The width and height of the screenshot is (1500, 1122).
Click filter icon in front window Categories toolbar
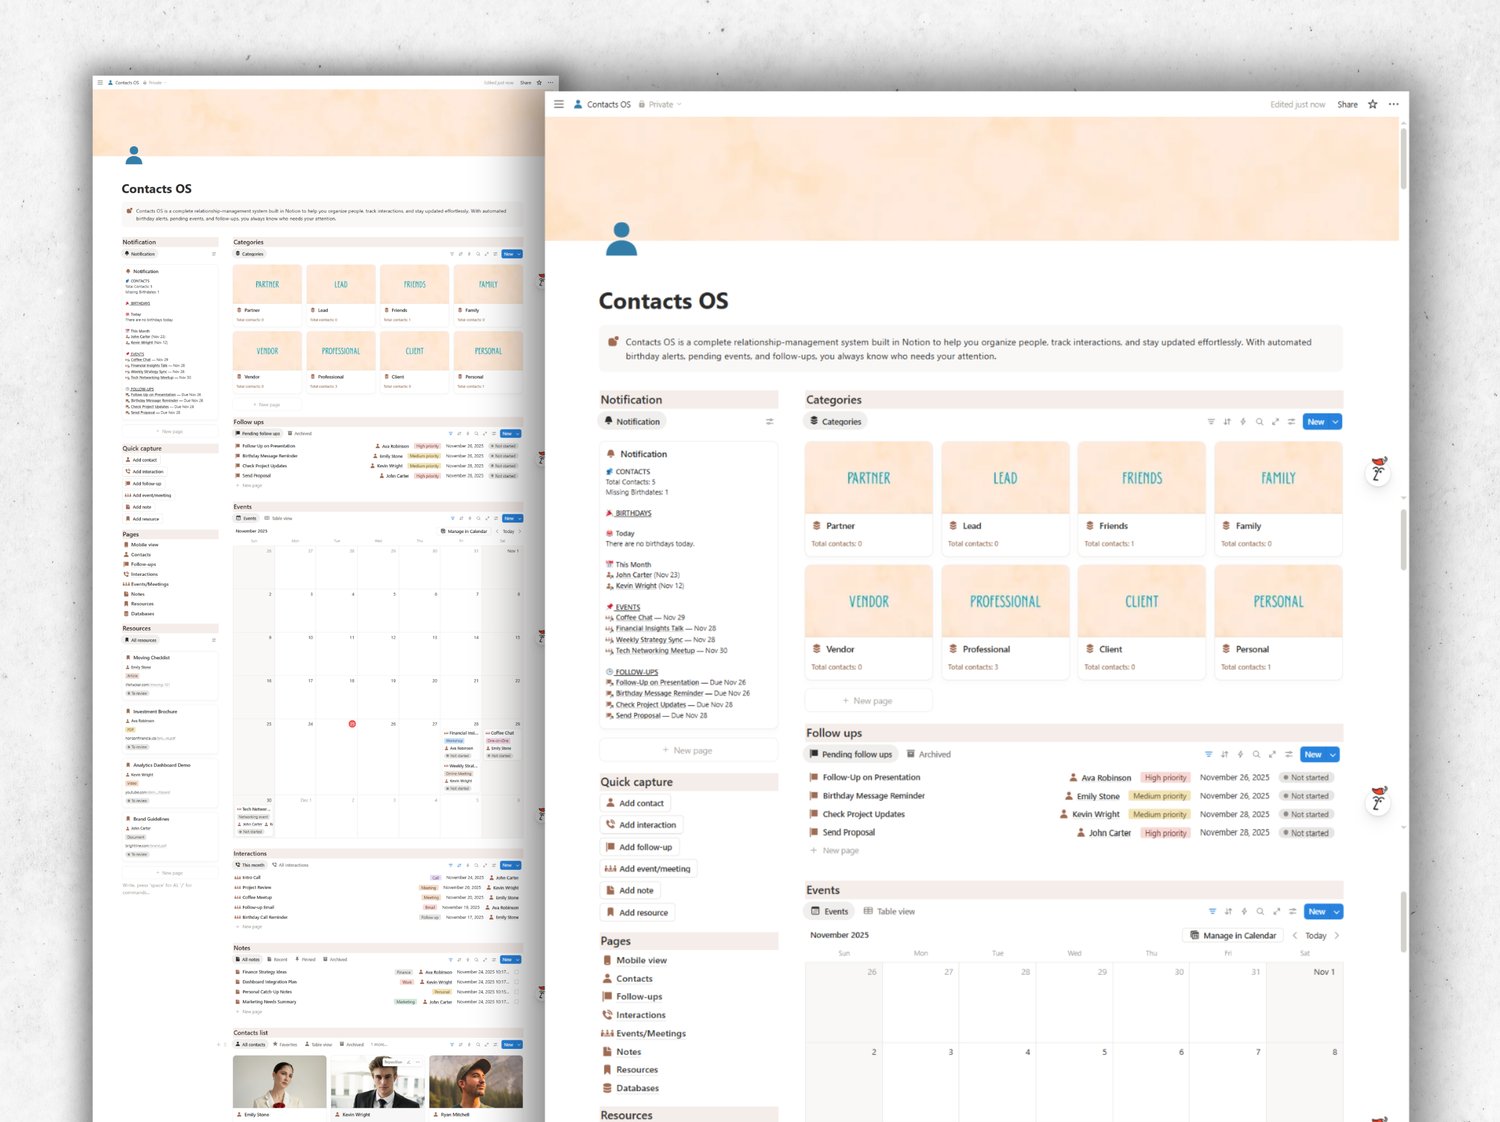[1211, 422]
